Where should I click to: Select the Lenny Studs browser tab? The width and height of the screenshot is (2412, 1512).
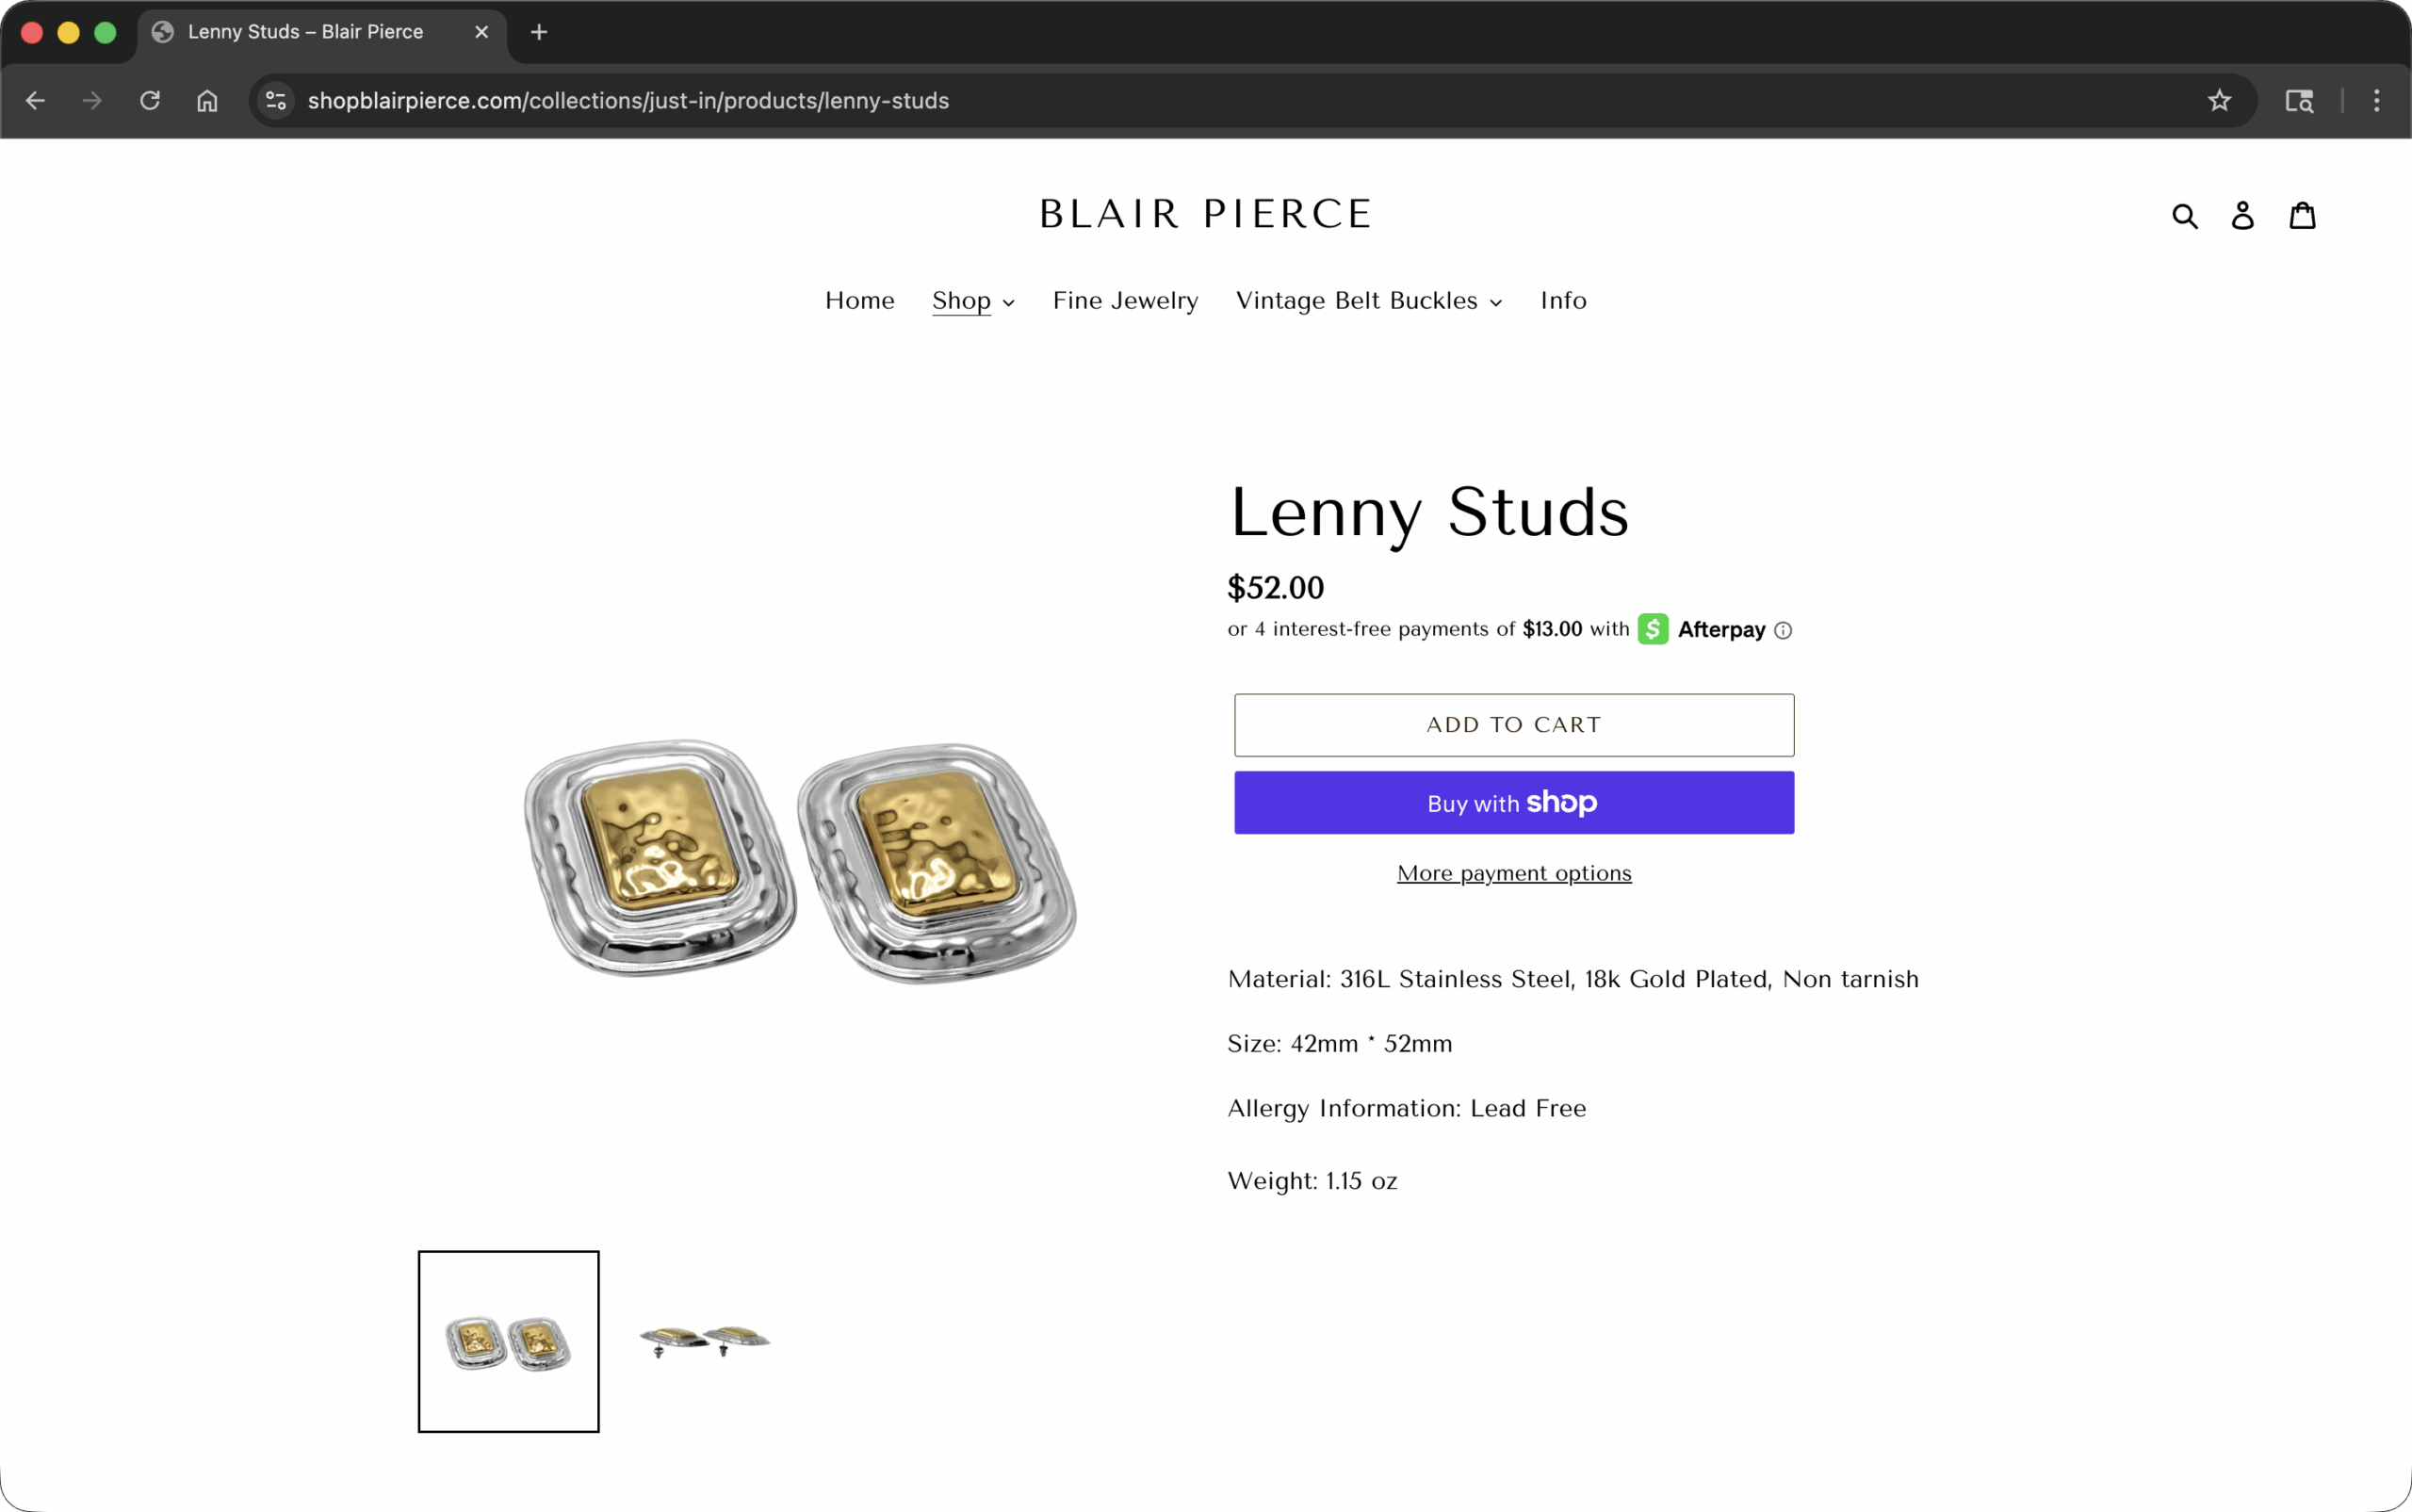coord(305,31)
